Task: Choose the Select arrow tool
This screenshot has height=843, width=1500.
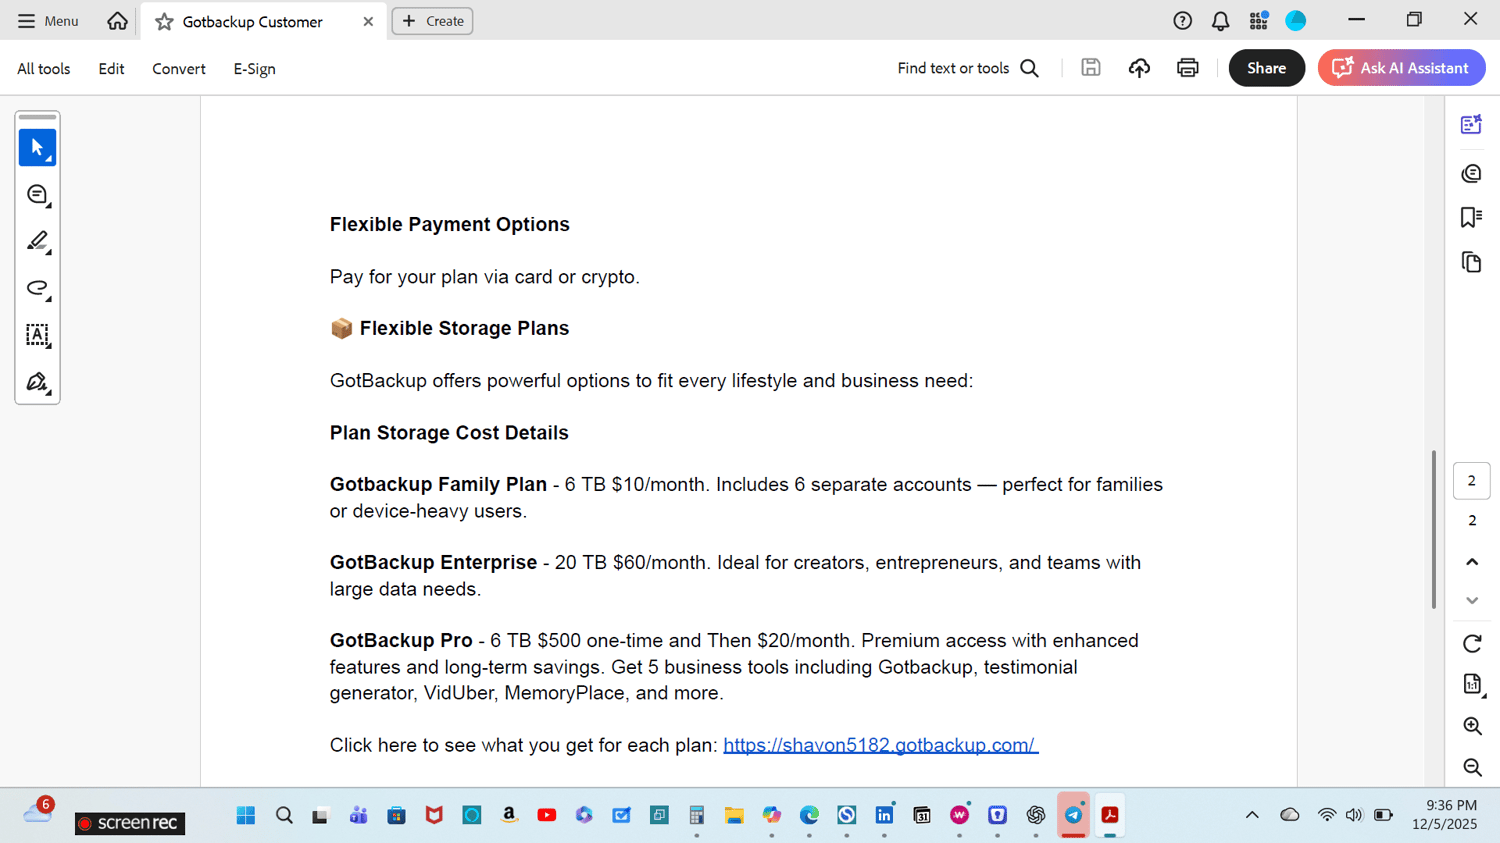Action: (x=38, y=148)
